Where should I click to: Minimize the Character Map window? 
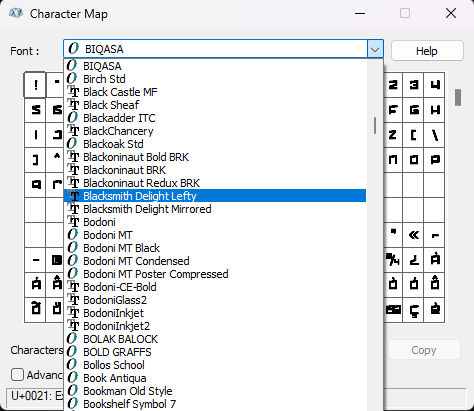[x=360, y=13]
